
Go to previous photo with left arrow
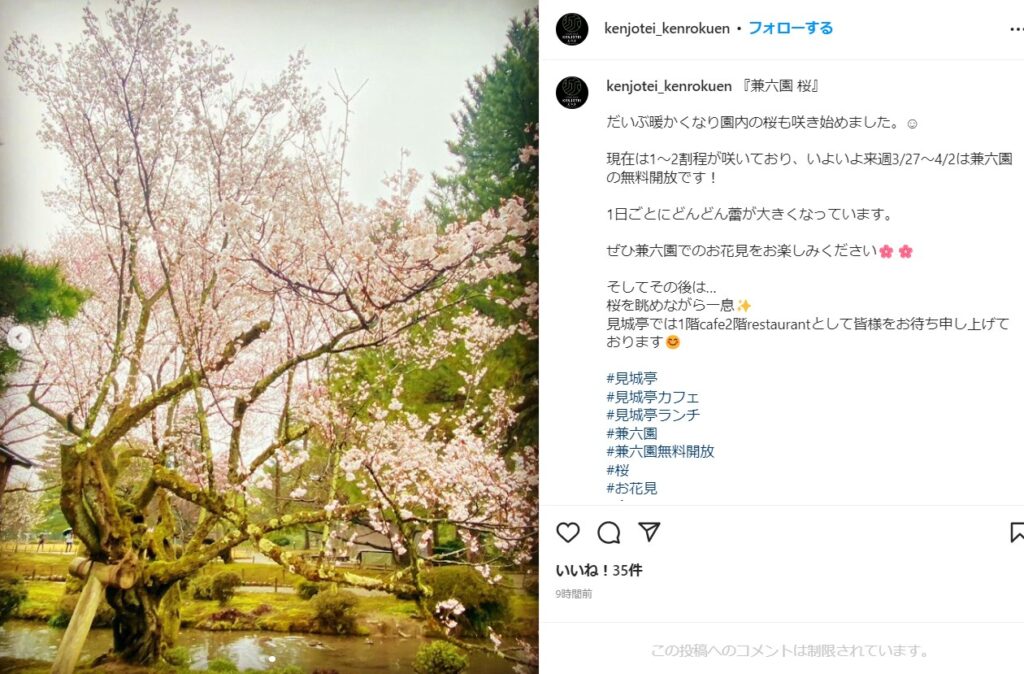point(19,338)
